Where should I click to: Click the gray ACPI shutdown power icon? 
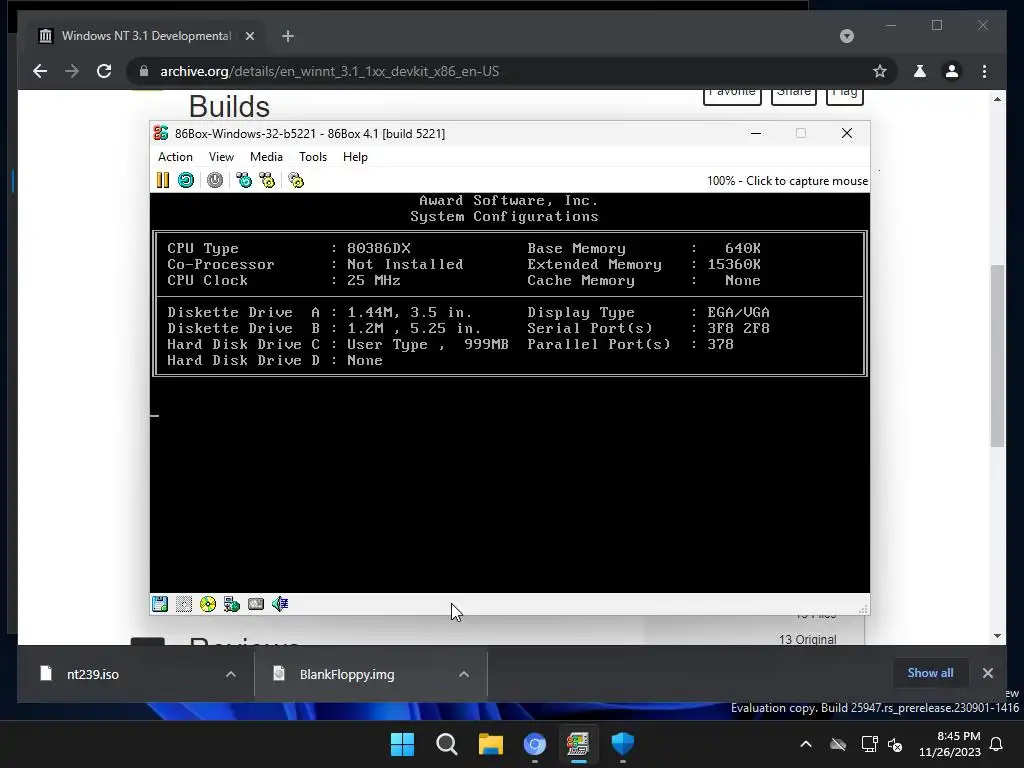coord(215,180)
